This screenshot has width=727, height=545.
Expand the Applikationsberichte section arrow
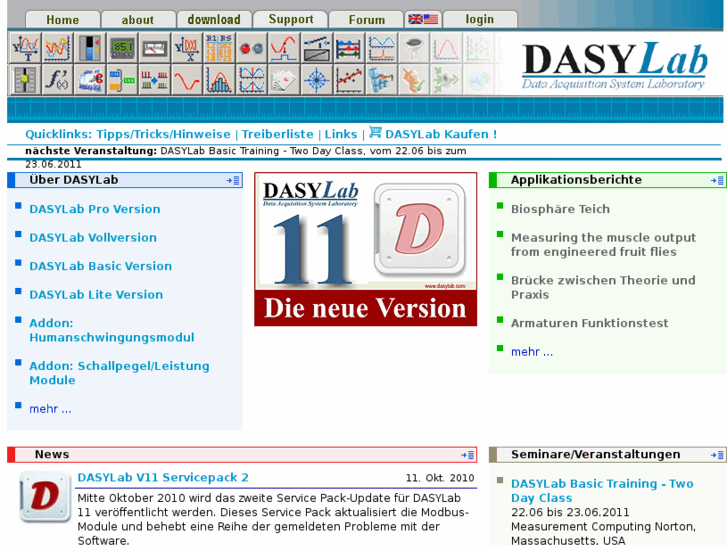click(717, 180)
